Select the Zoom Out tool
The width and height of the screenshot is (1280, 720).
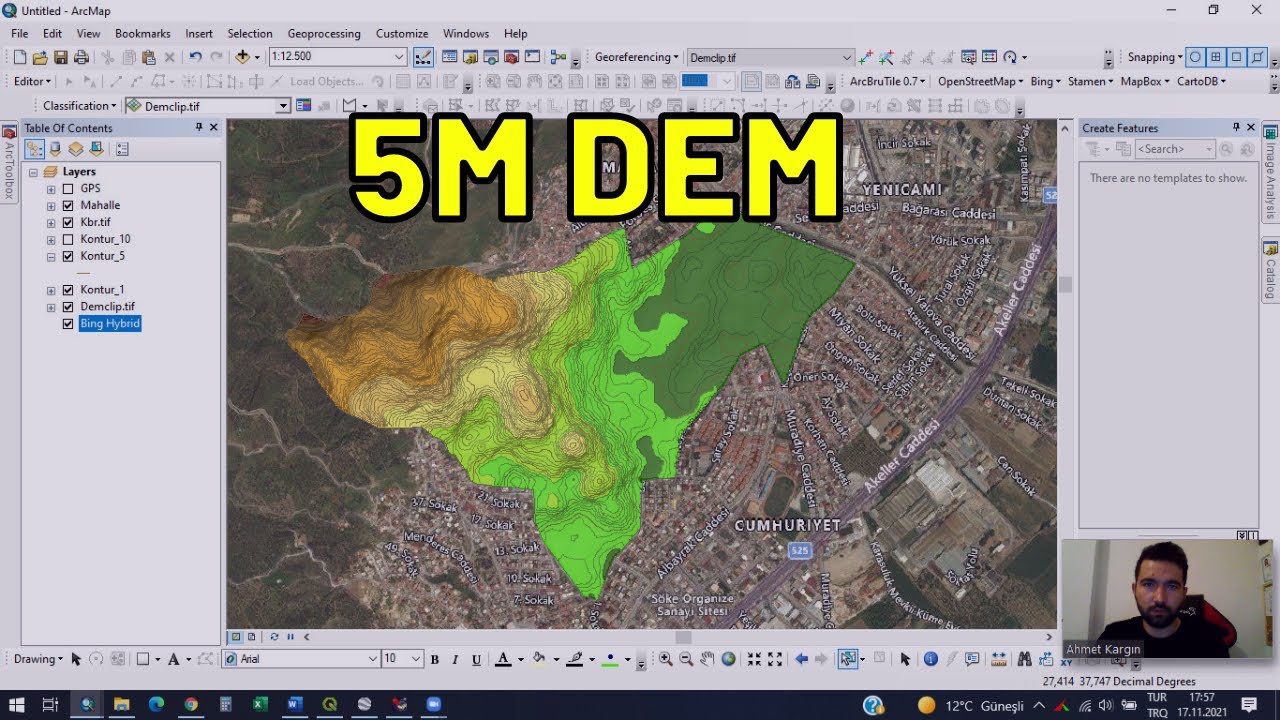686,659
